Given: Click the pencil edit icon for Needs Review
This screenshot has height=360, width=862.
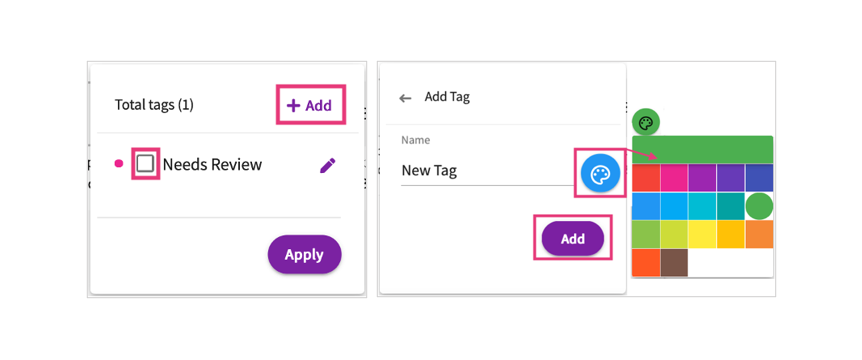Looking at the screenshot, I should (x=328, y=165).
